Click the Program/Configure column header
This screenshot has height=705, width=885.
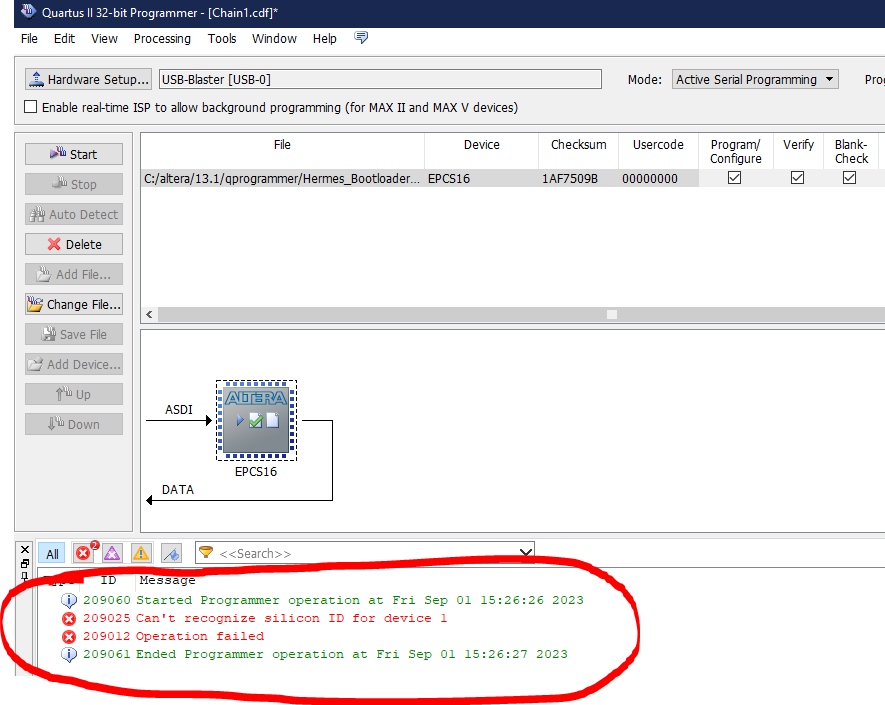point(735,151)
